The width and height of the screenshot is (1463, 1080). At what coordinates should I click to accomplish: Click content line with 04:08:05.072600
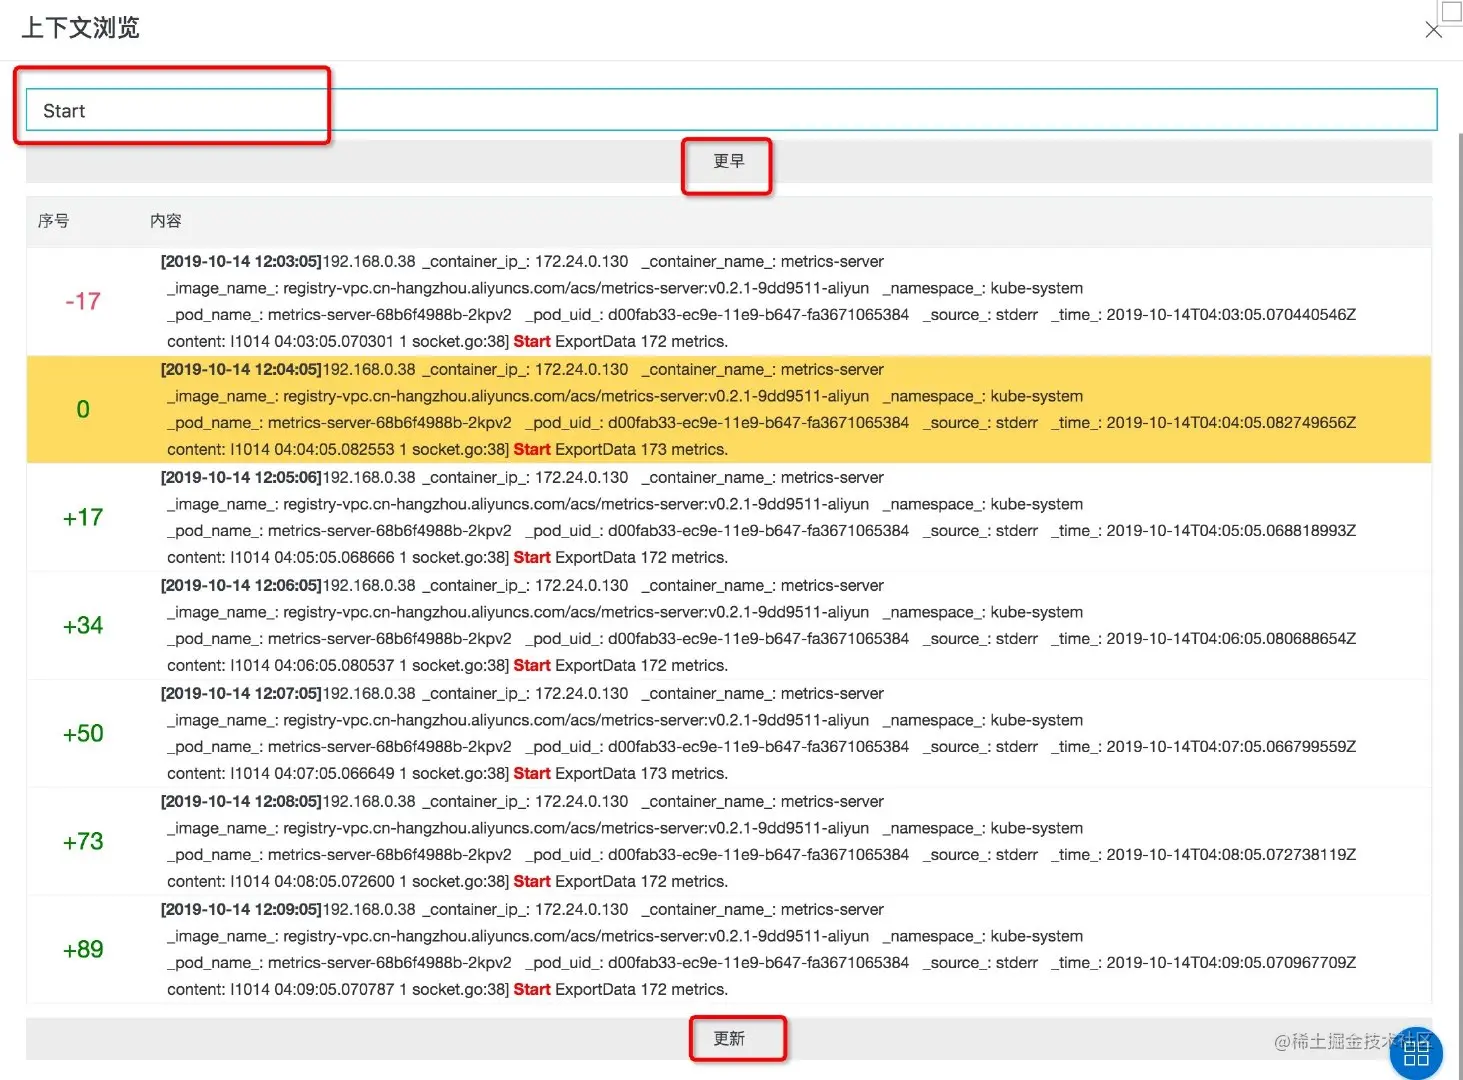447,881
